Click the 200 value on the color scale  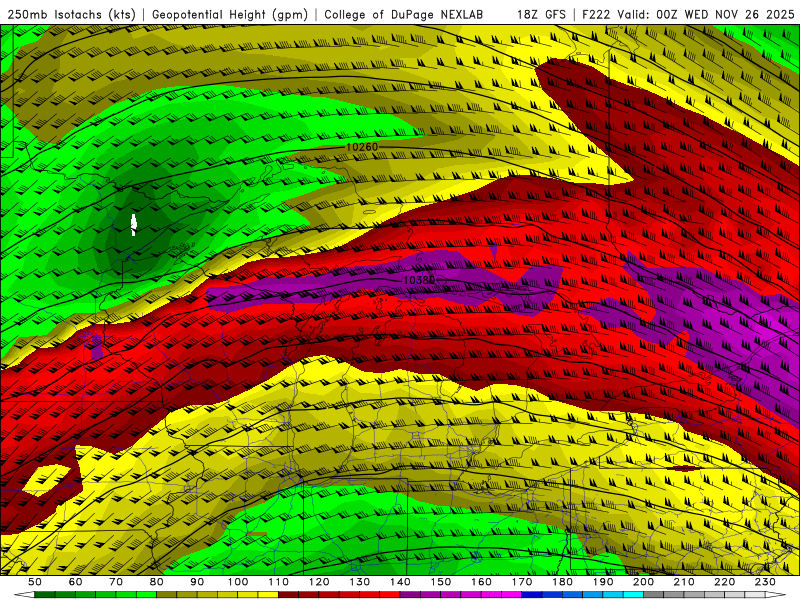(643, 582)
